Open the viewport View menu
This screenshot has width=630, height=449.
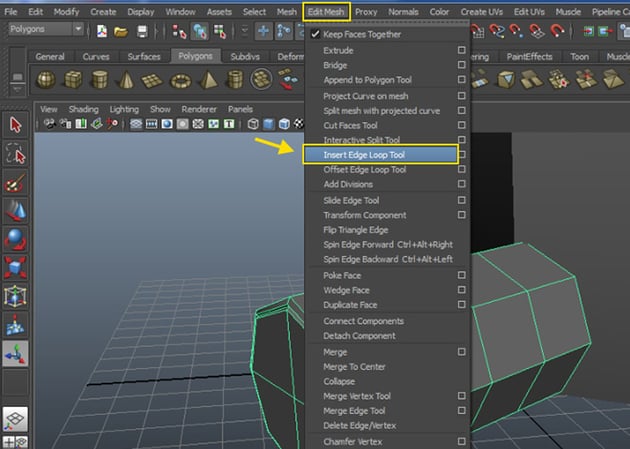tap(49, 109)
